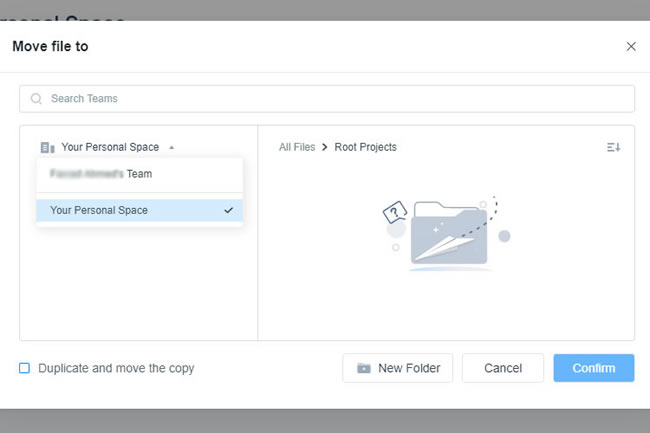Confirm the file move

[593, 368]
